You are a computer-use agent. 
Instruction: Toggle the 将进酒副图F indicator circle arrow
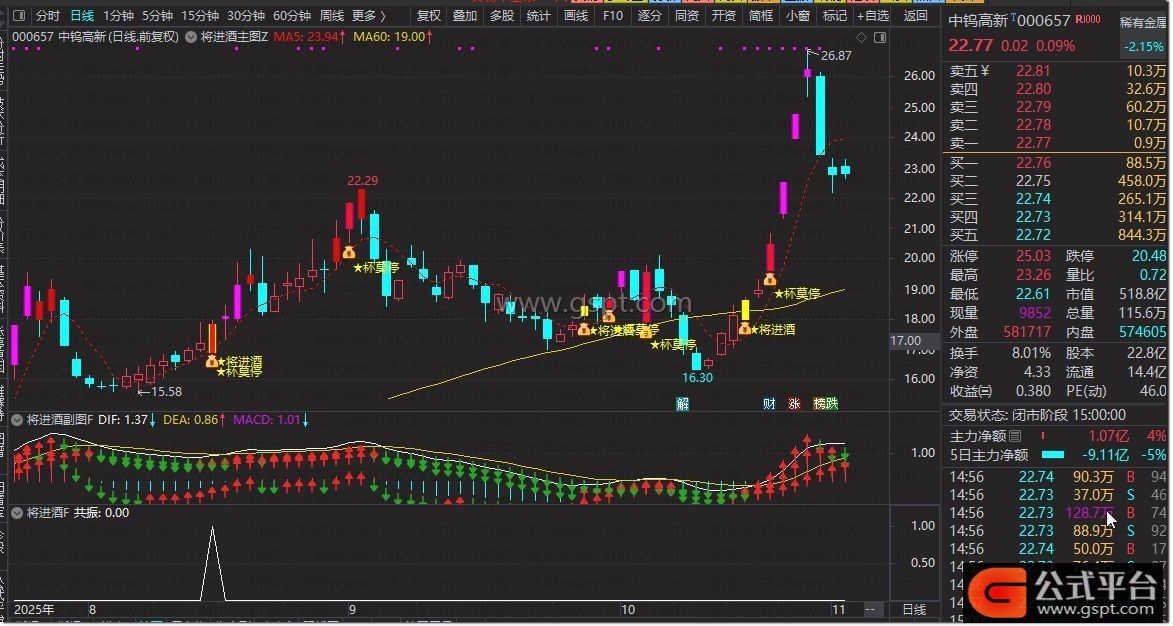coord(17,419)
